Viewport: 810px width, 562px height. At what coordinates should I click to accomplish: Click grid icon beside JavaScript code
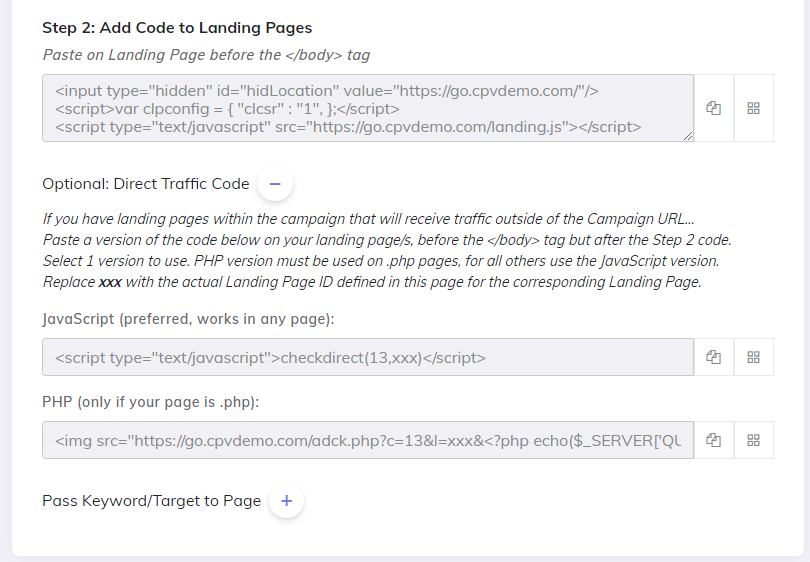coord(754,357)
